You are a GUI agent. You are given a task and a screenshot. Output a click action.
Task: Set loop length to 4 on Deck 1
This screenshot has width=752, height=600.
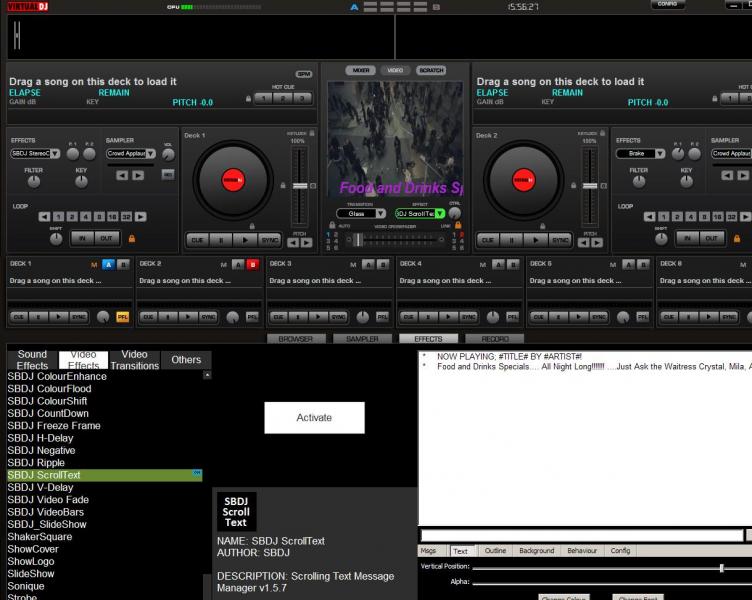coord(85,216)
